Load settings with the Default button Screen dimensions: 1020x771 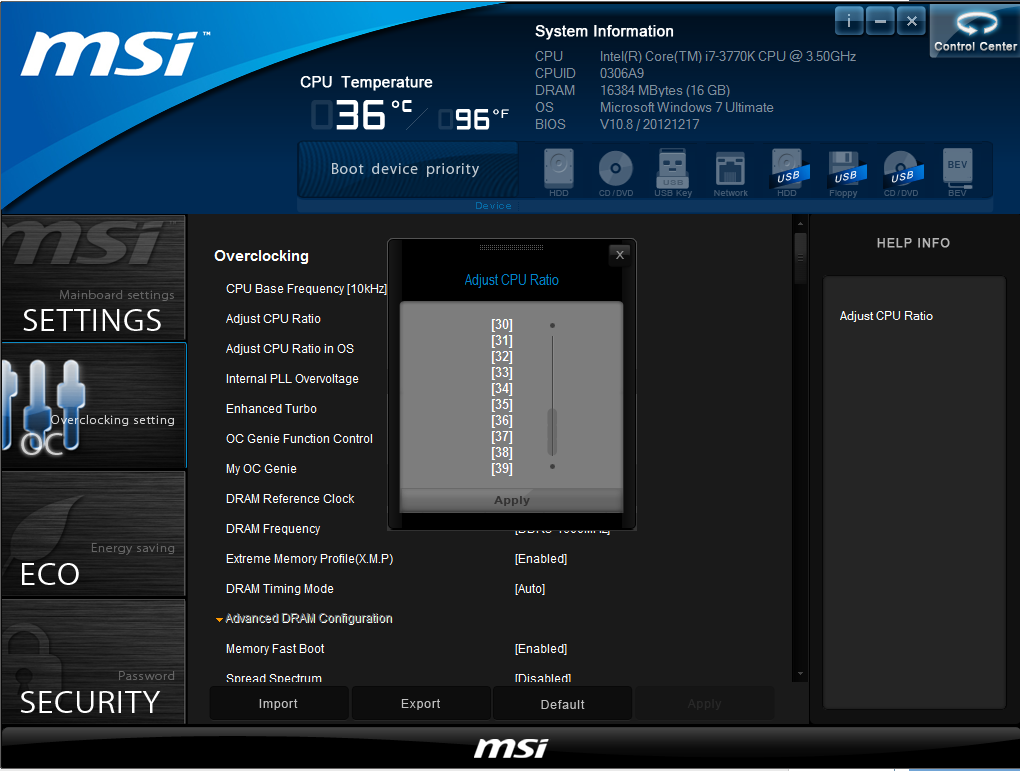pos(563,703)
